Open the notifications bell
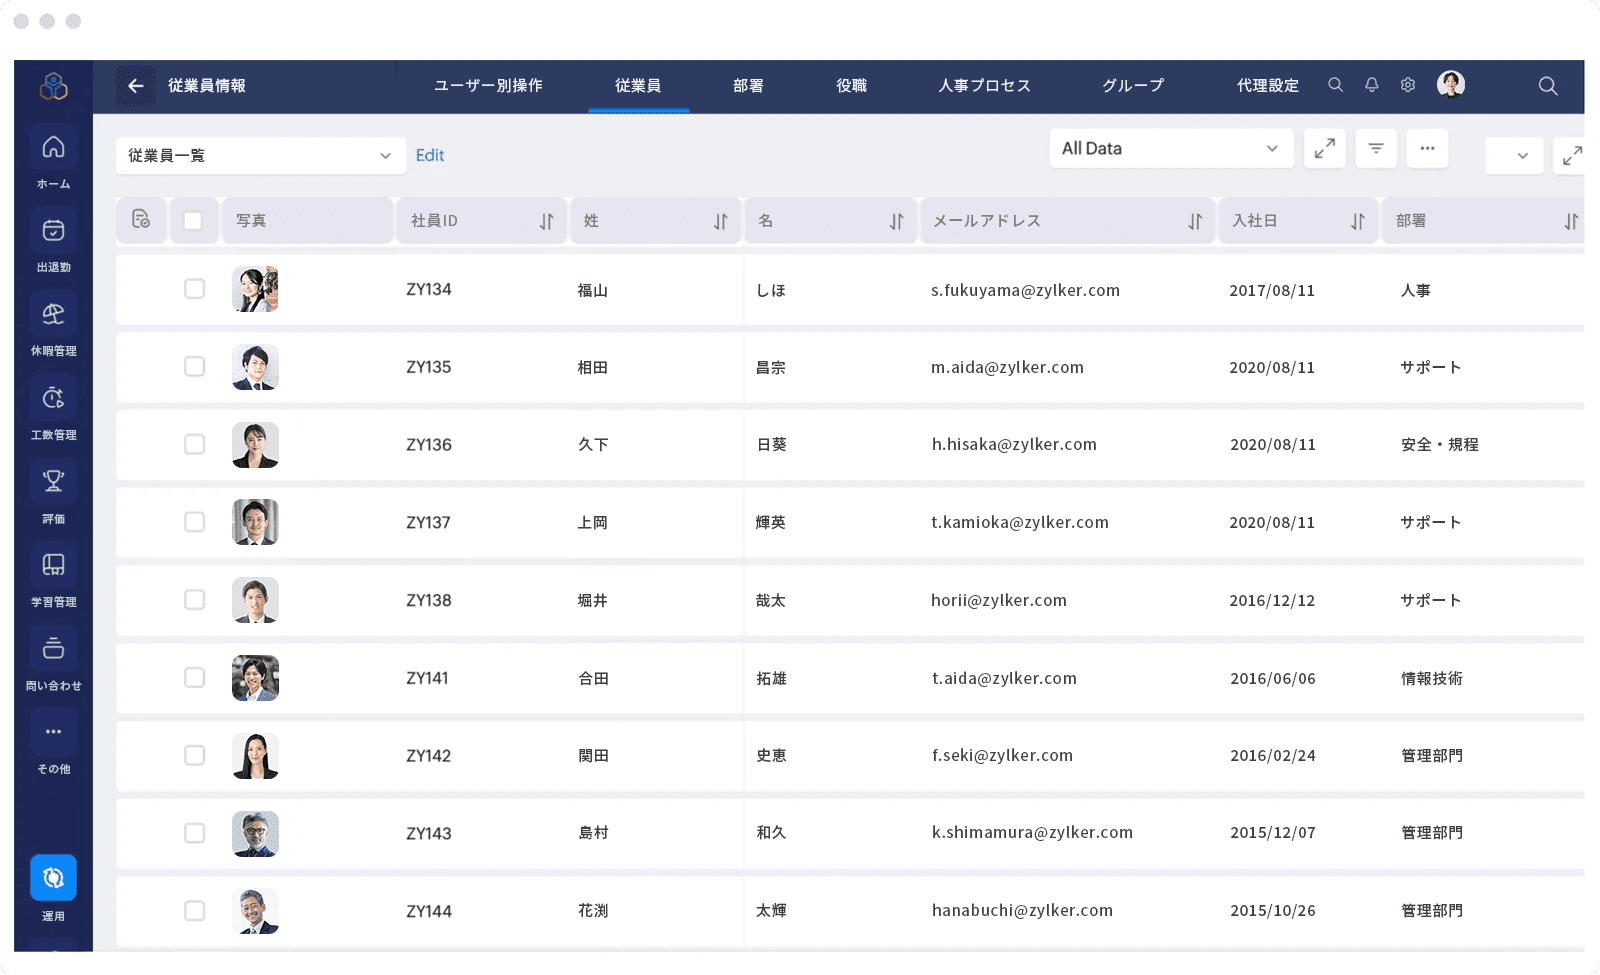 [1372, 85]
